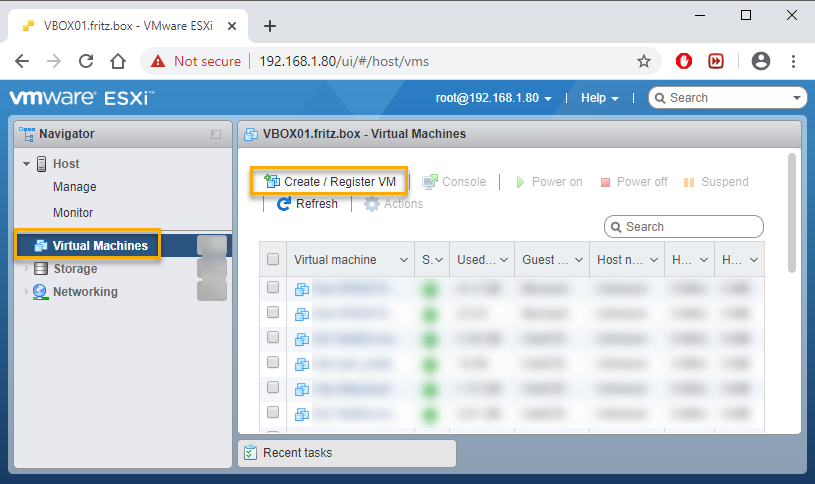Open the VM Console toolbar item
The width and height of the screenshot is (815, 484).
tap(454, 181)
